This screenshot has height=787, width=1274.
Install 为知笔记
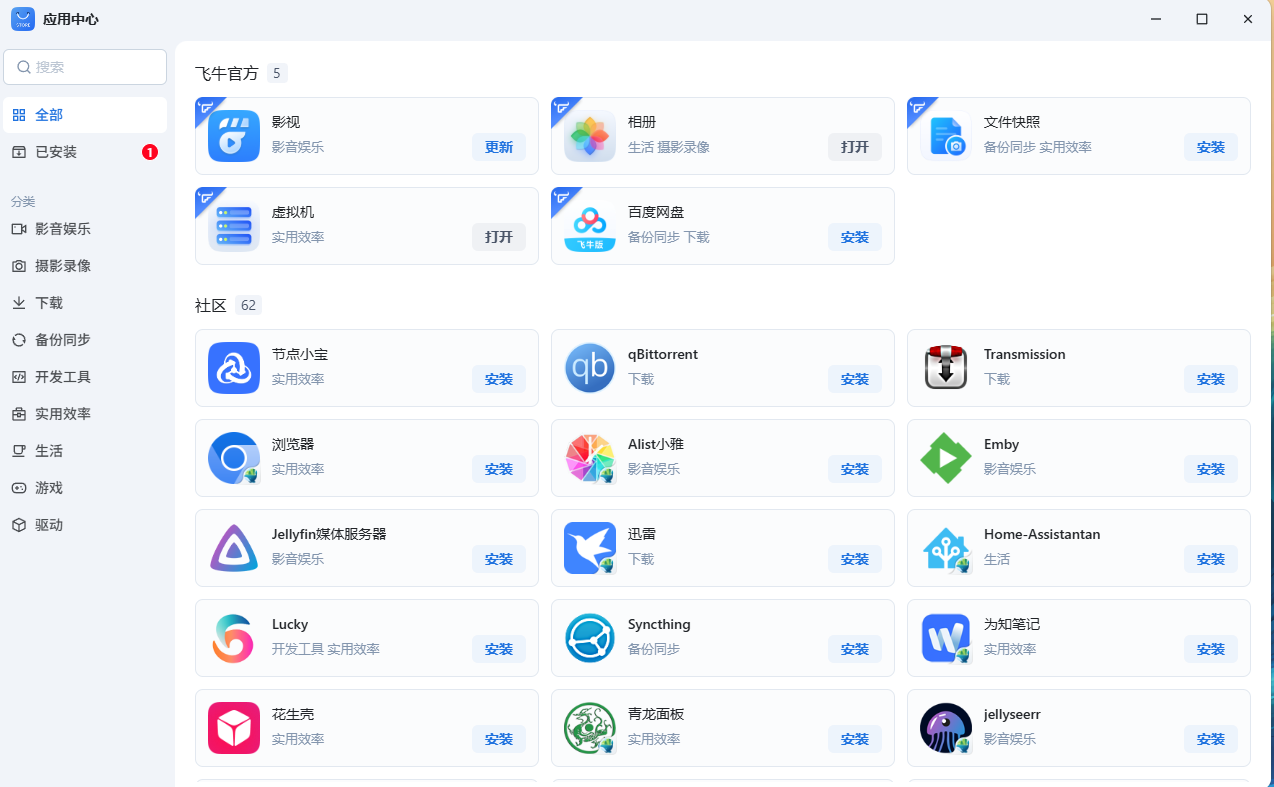1211,649
